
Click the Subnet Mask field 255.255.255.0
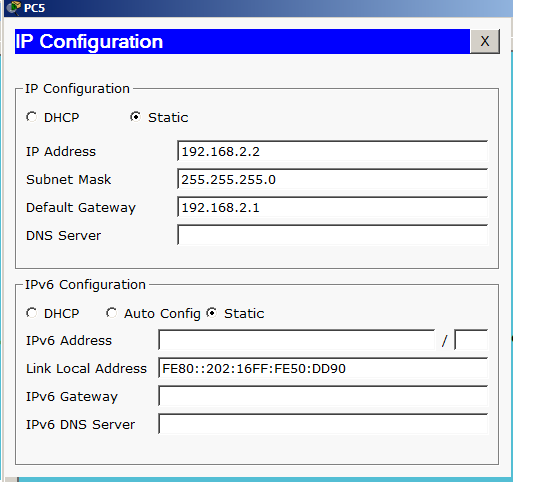click(x=333, y=179)
